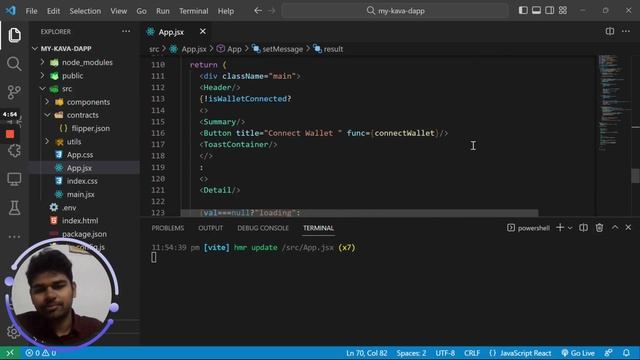Go back in navigation history
640x360 pixels.
pos(258,11)
